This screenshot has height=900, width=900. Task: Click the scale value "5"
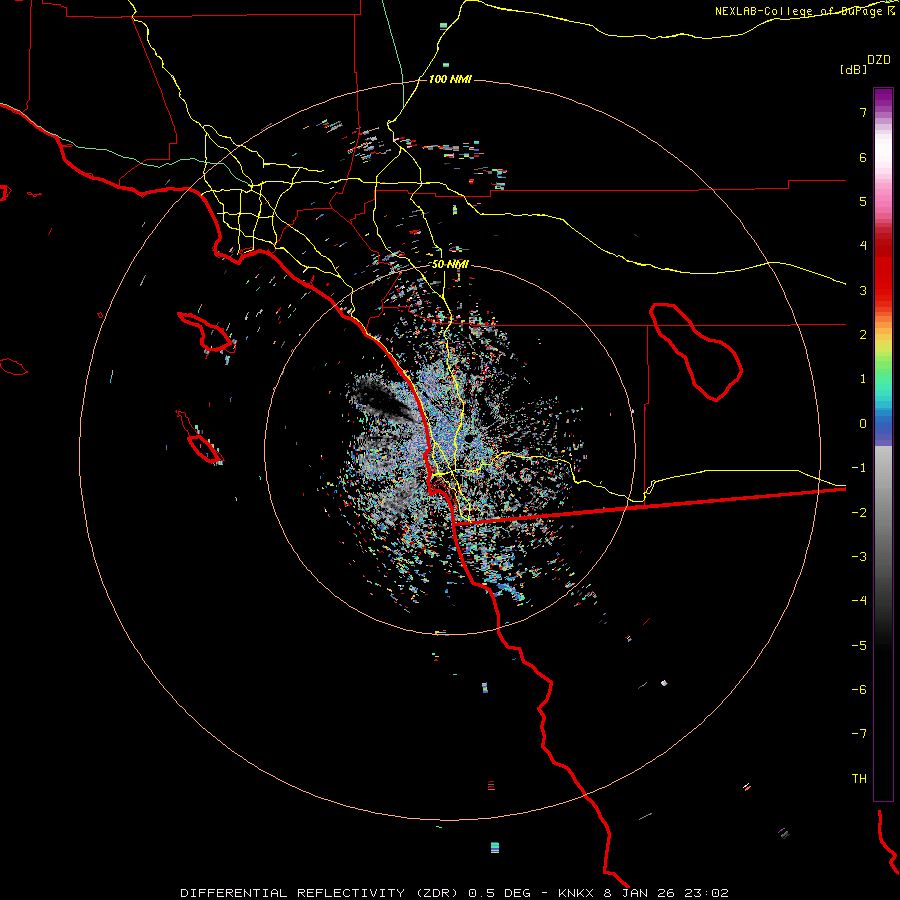(x=863, y=201)
